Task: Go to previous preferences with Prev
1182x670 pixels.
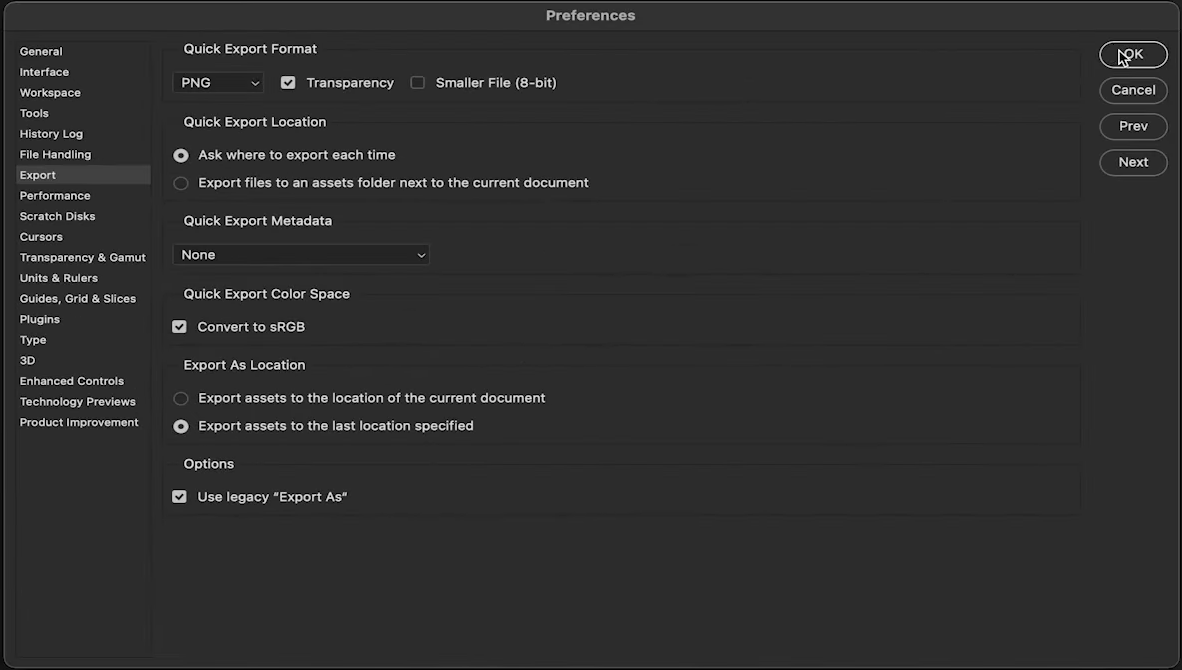Action: click(x=1133, y=126)
